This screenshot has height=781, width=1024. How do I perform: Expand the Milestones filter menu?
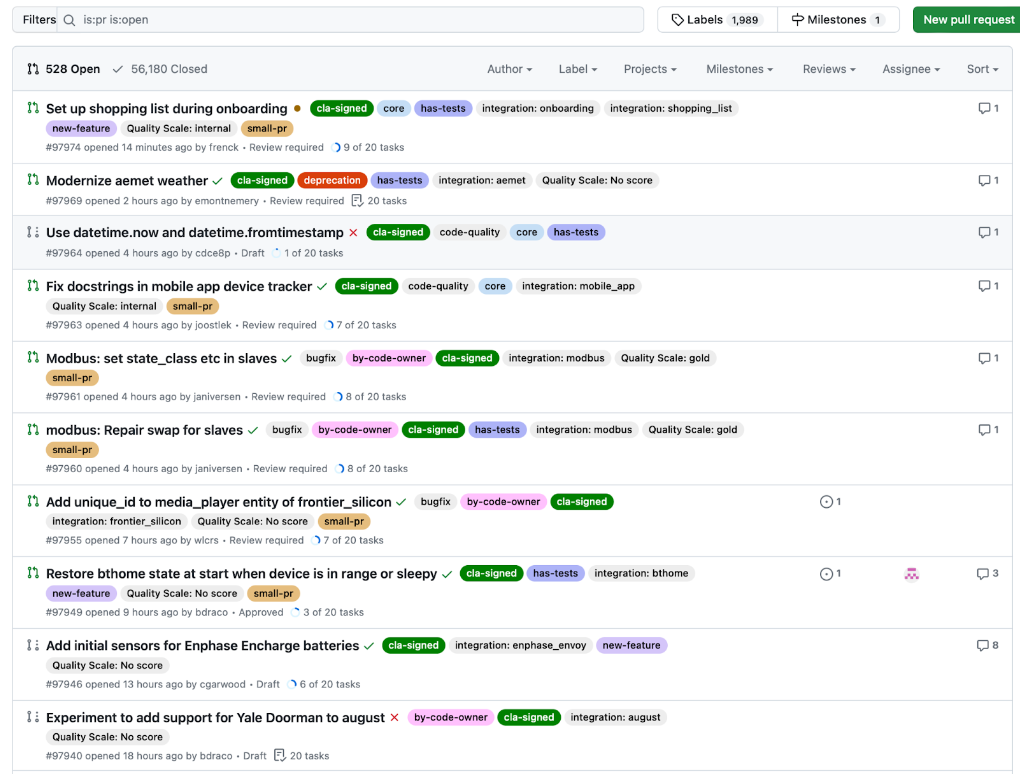[x=739, y=69]
